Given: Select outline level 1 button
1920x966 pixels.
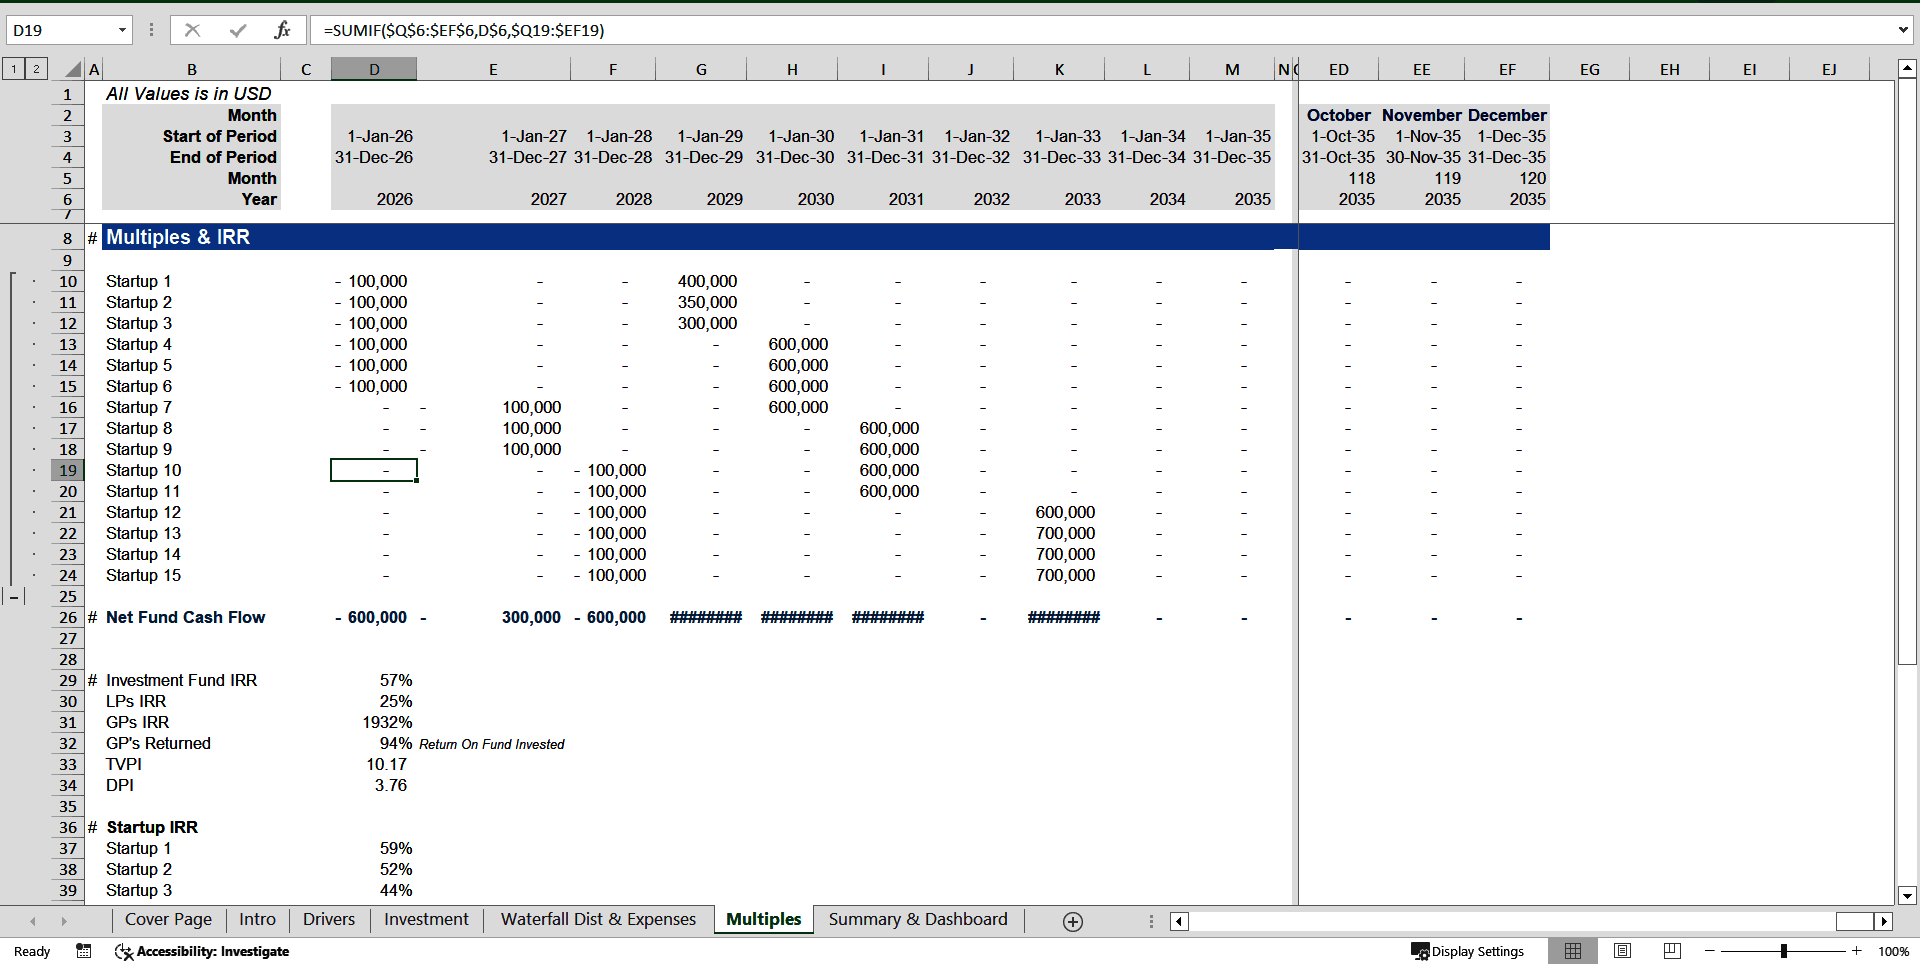Looking at the screenshot, I should [14, 69].
